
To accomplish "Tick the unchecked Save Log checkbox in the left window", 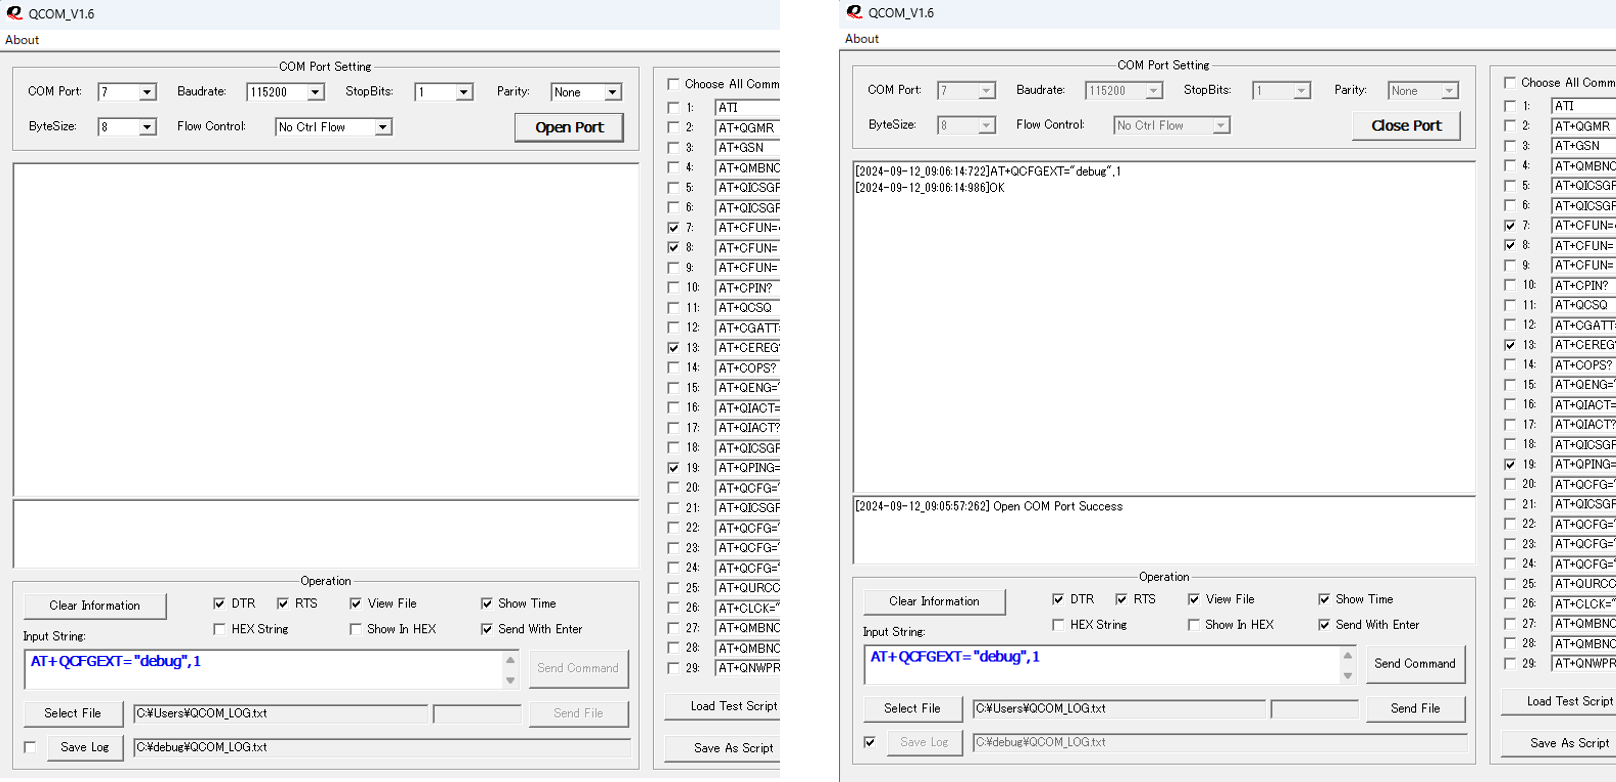I will click(x=30, y=747).
